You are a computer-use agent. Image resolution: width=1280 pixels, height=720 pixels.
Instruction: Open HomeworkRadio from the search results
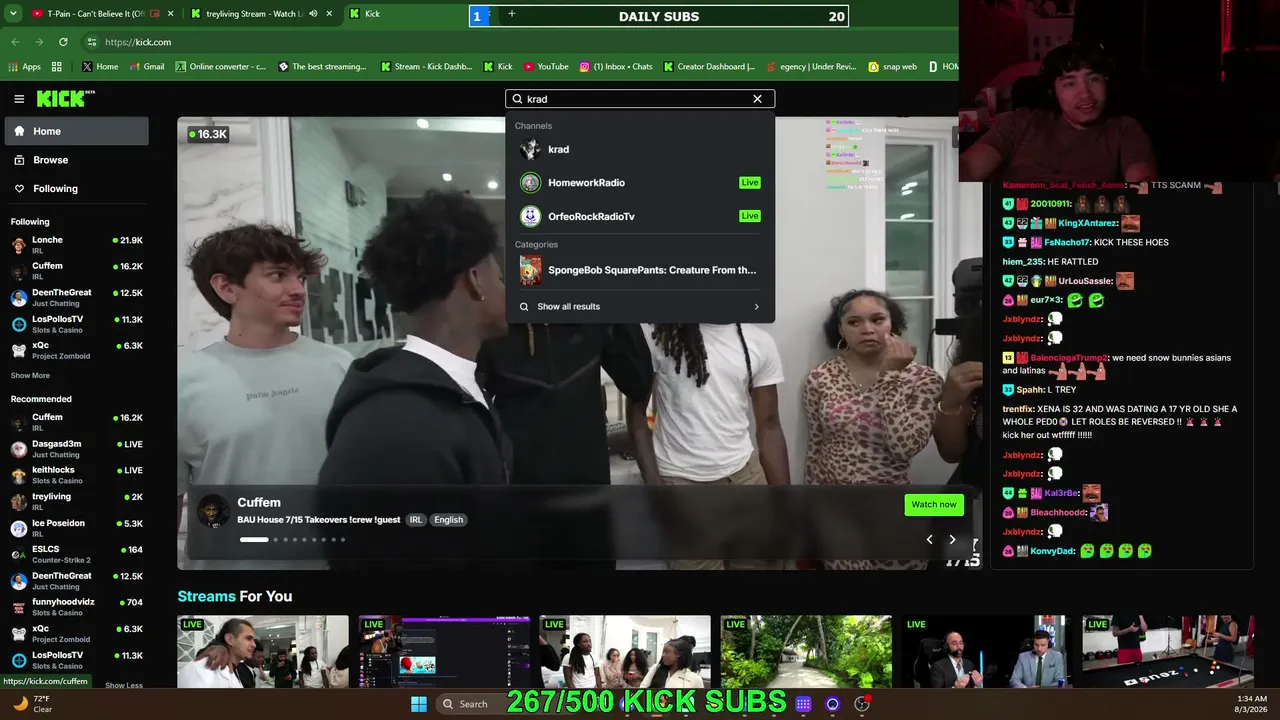[x=640, y=183]
